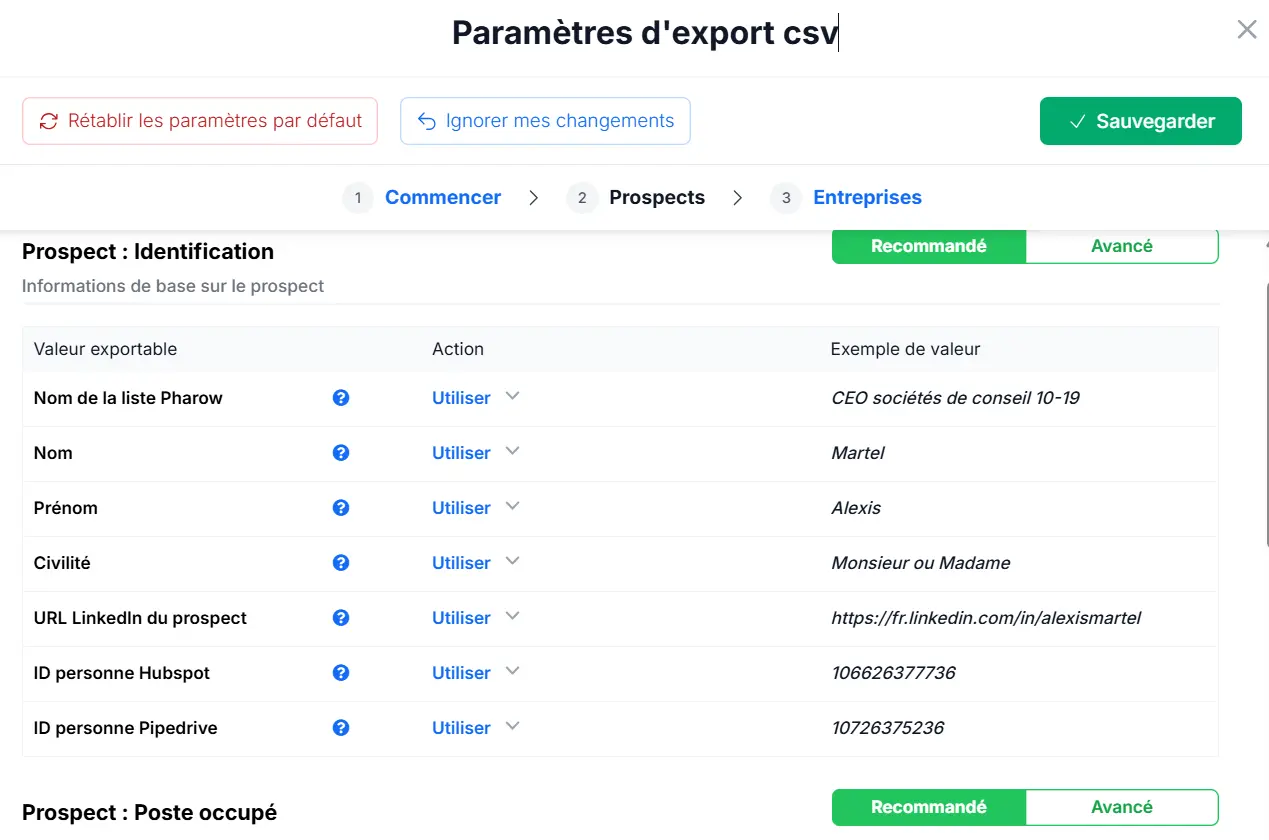Open the help tooltip for Nom de la liste Pharow
The height and width of the screenshot is (840, 1269).
pos(341,398)
